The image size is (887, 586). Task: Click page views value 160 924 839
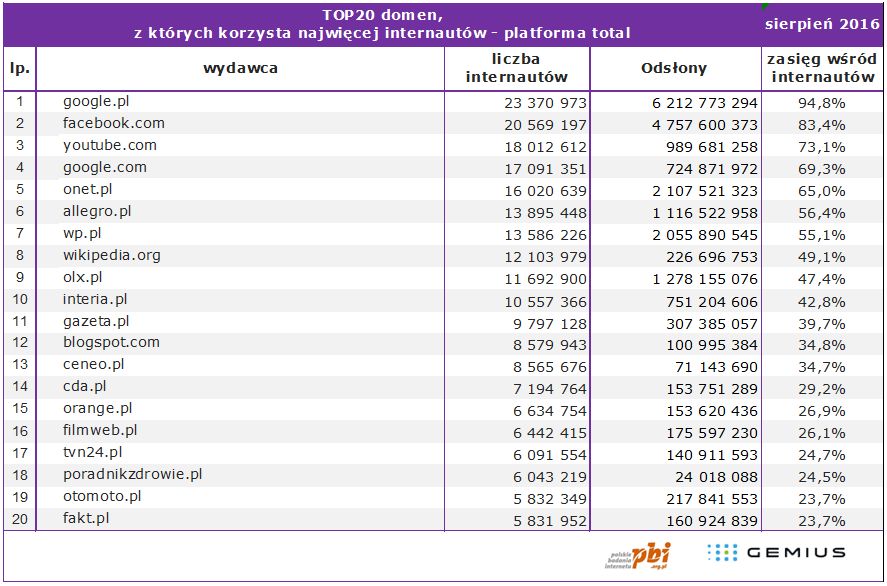(712, 522)
